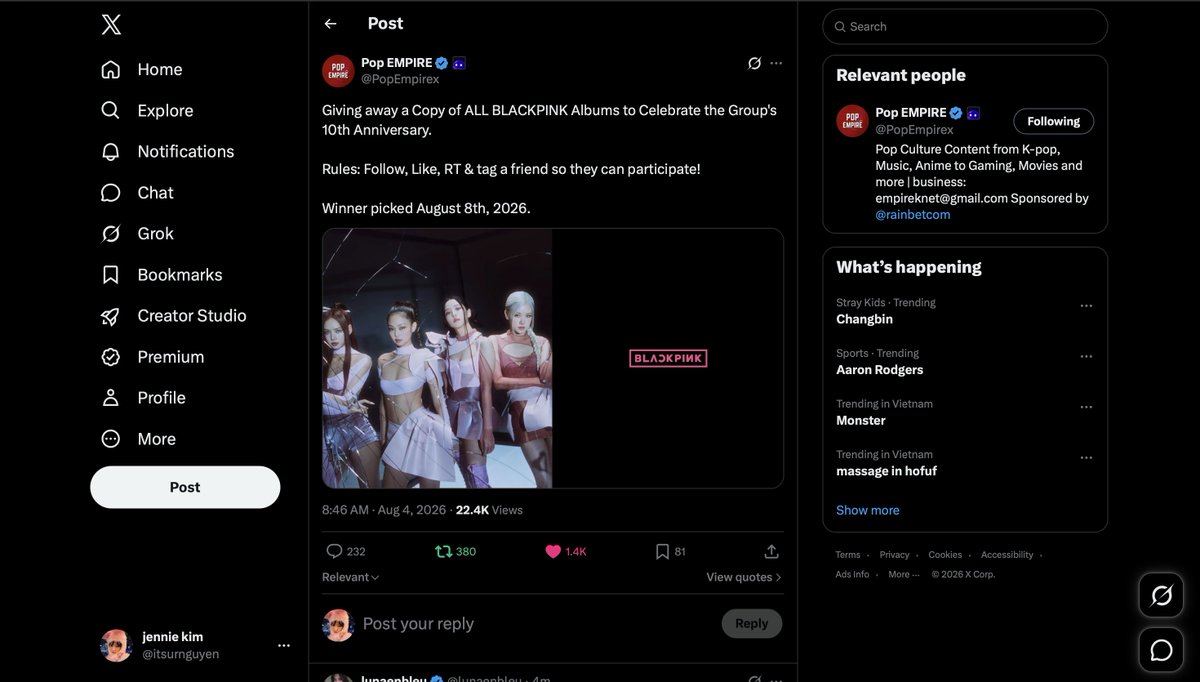Open the Ads Info footer link

tap(852, 575)
